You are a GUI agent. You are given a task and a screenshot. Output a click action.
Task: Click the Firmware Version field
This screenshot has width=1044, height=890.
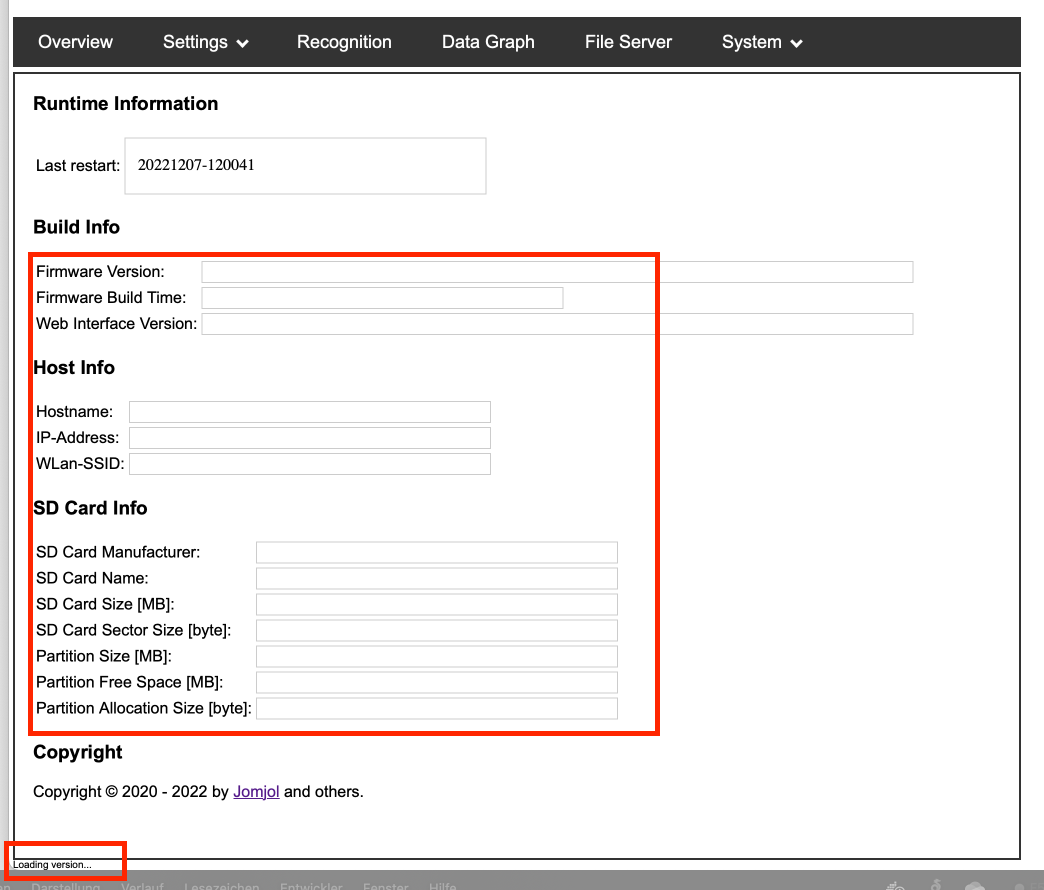557,272
